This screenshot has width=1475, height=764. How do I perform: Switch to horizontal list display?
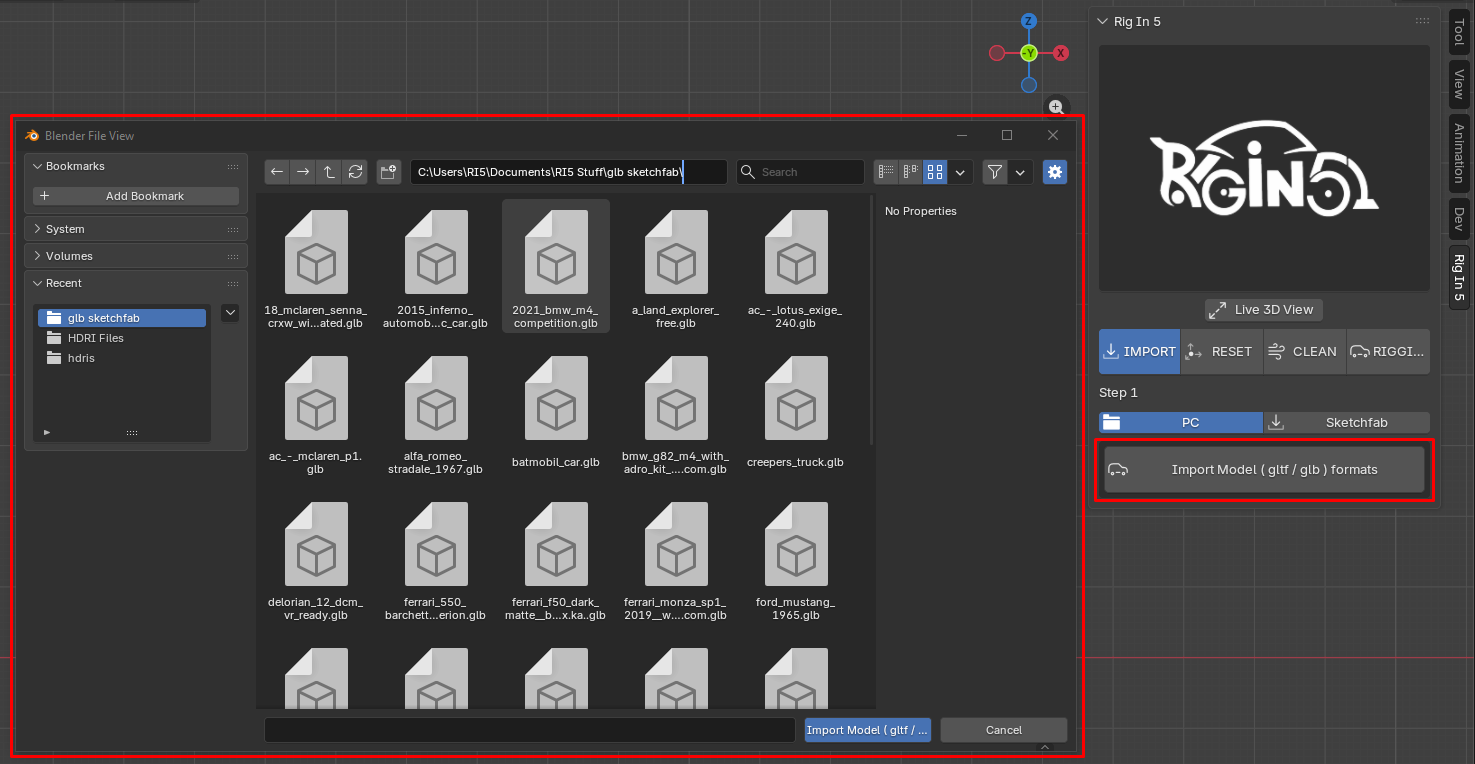(x=910, y=172)
